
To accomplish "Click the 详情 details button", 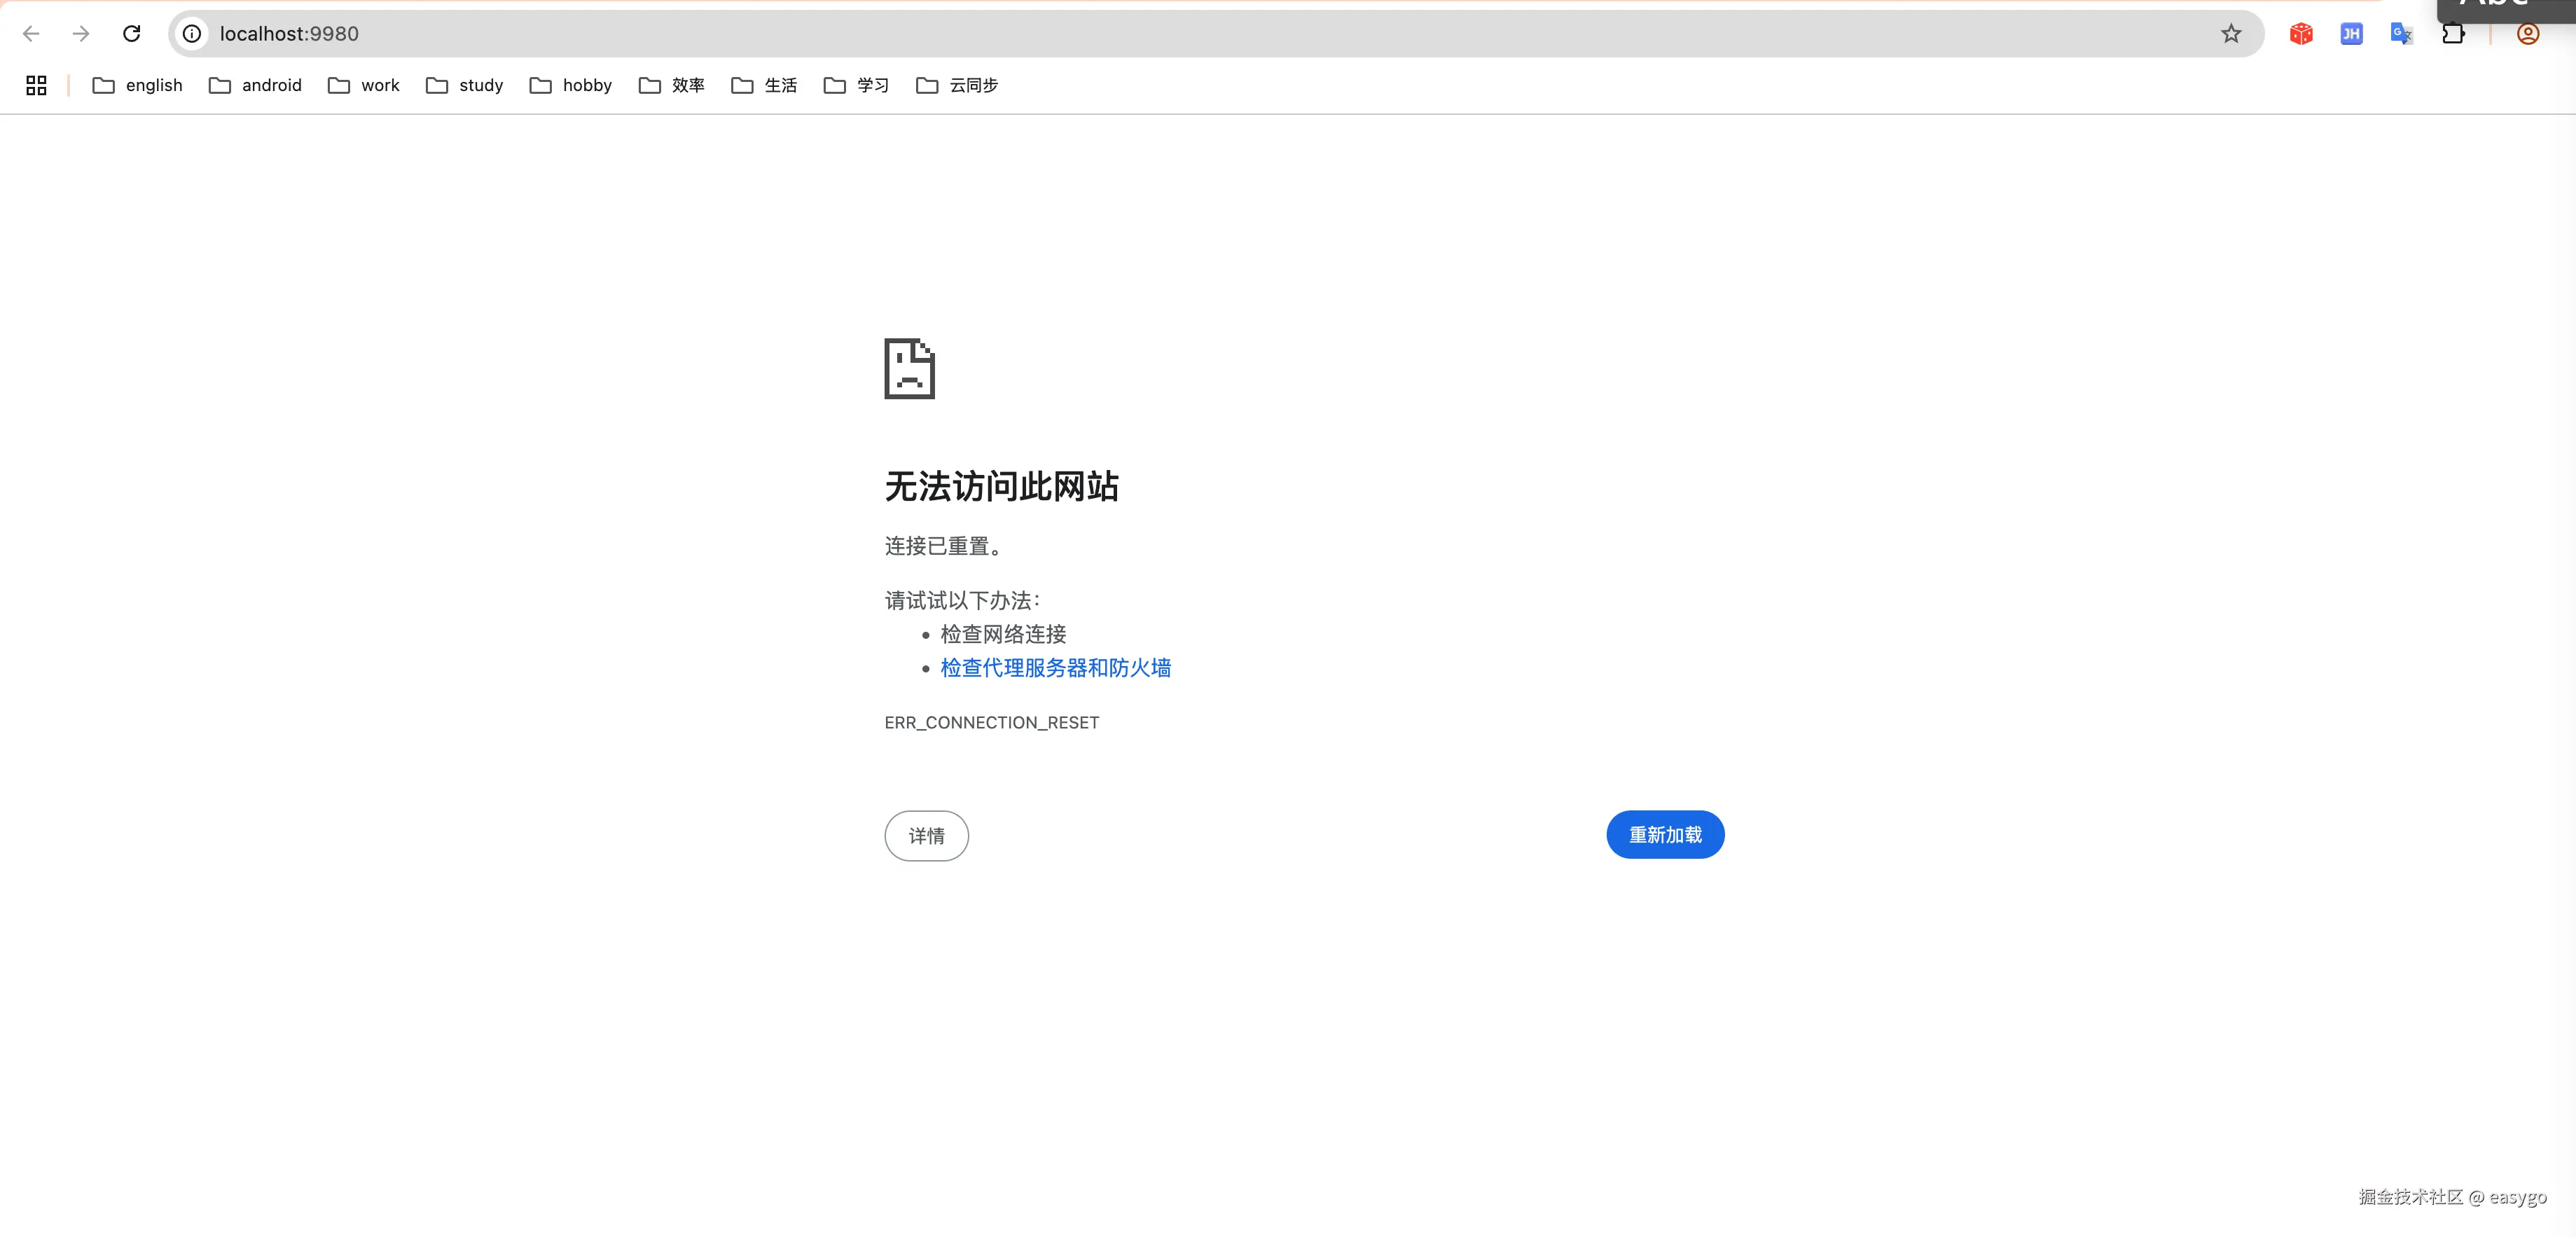I will (926, 836).
